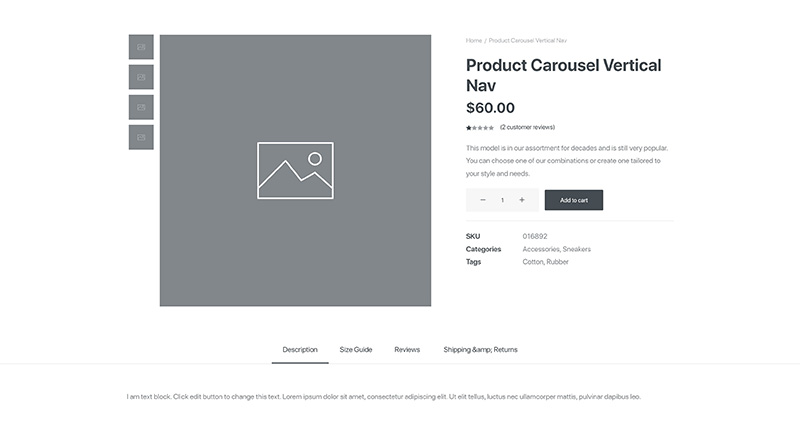Switch to the Size Guide tab
800x437 pixels.
pos(356,350)
